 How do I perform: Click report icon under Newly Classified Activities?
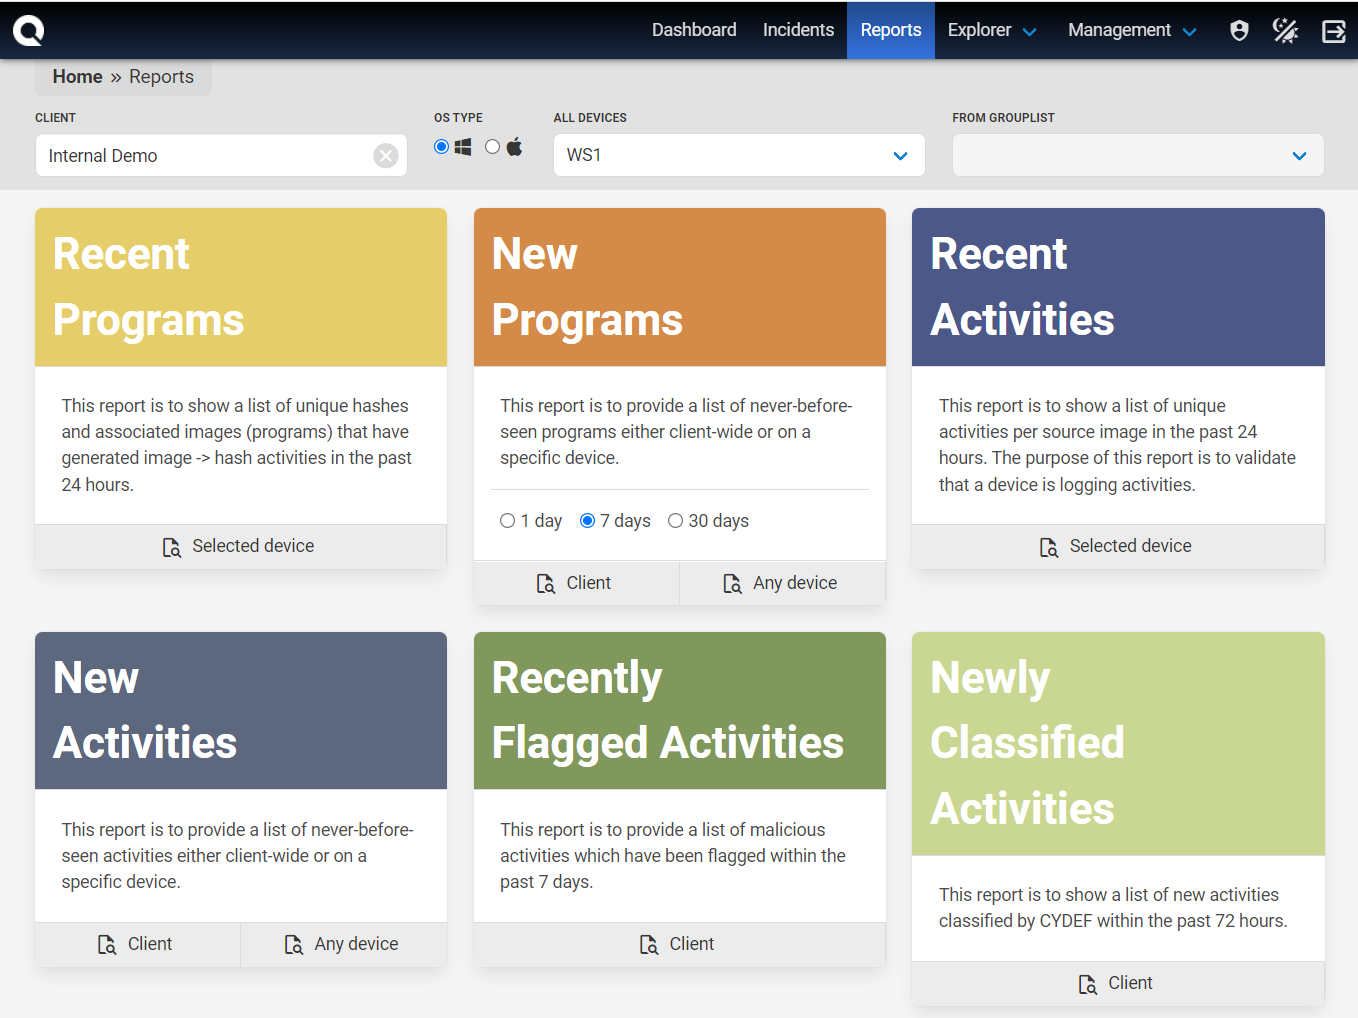(x=1087, y=984)
